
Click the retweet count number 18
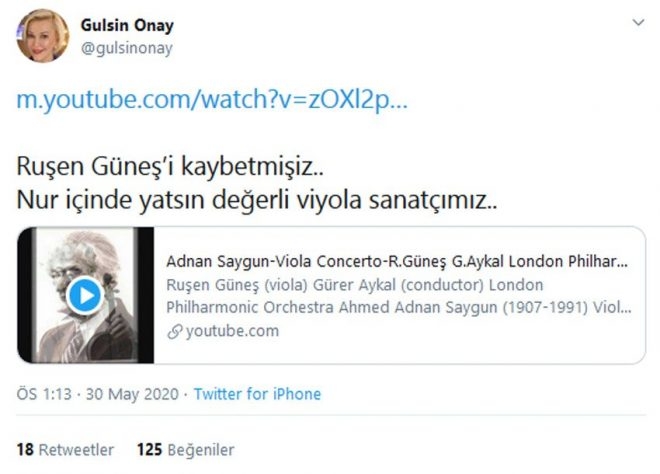pos(25,450)
